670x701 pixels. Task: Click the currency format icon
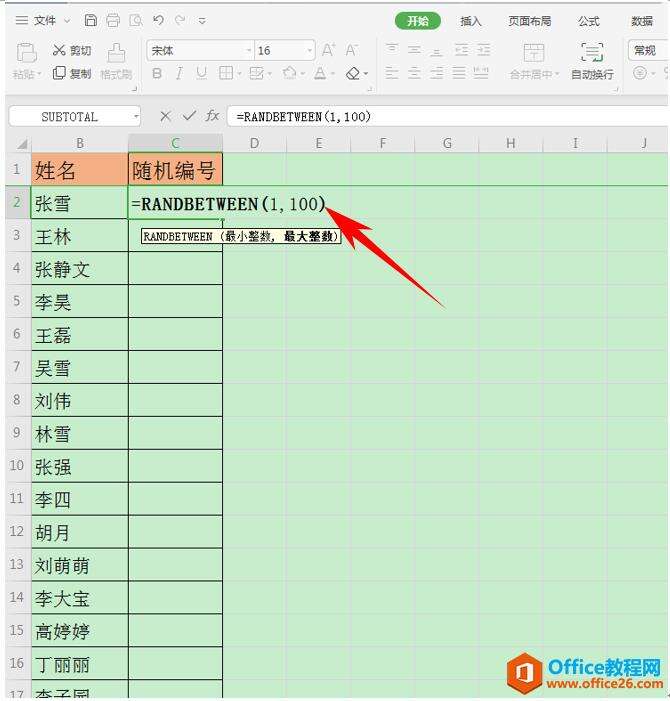pos(640,73)
